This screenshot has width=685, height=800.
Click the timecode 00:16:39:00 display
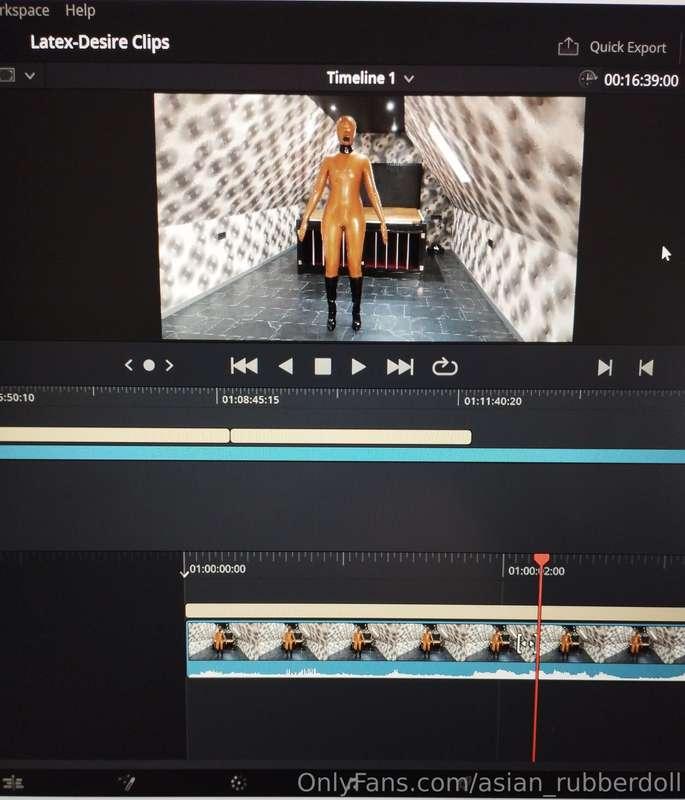(x=641, y=81)
